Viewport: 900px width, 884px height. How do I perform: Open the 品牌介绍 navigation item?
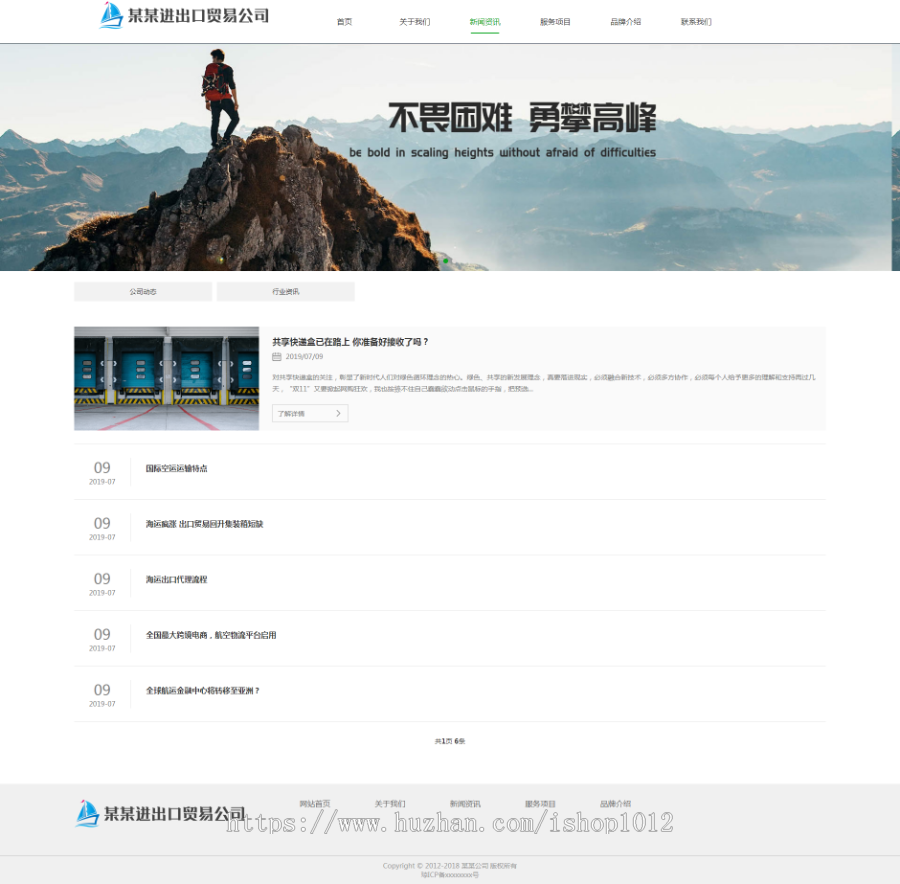point(625,21)
